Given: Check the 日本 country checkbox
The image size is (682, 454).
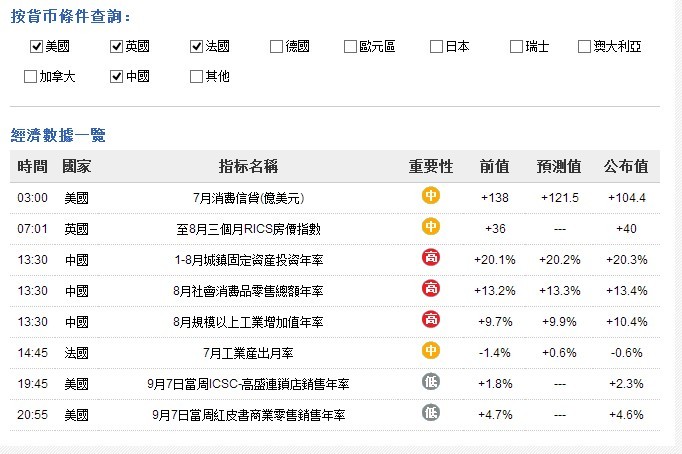Looking at the screenshot, I should pyautogui.click(x=437, y=46).
